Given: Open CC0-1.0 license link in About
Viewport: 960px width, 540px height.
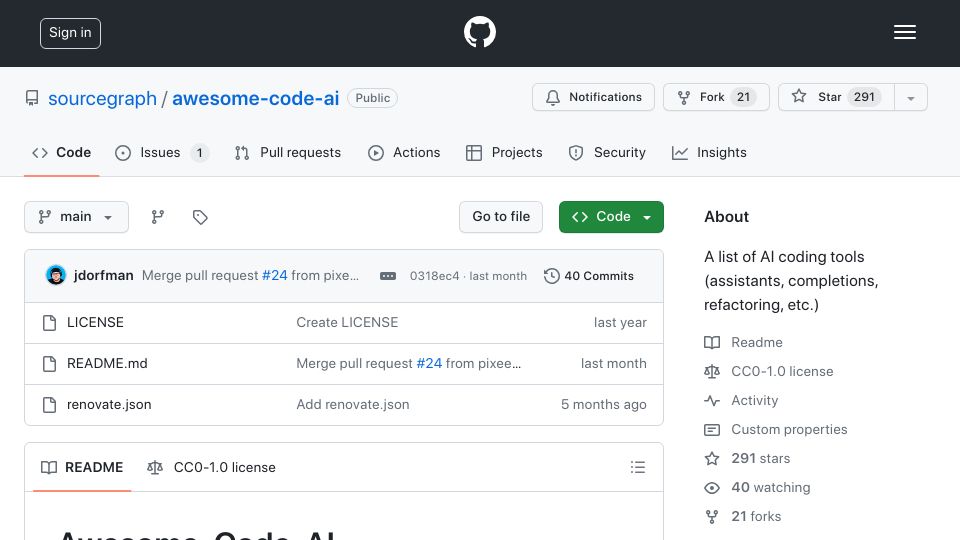Looking at the screenshot, I should 769,372.
